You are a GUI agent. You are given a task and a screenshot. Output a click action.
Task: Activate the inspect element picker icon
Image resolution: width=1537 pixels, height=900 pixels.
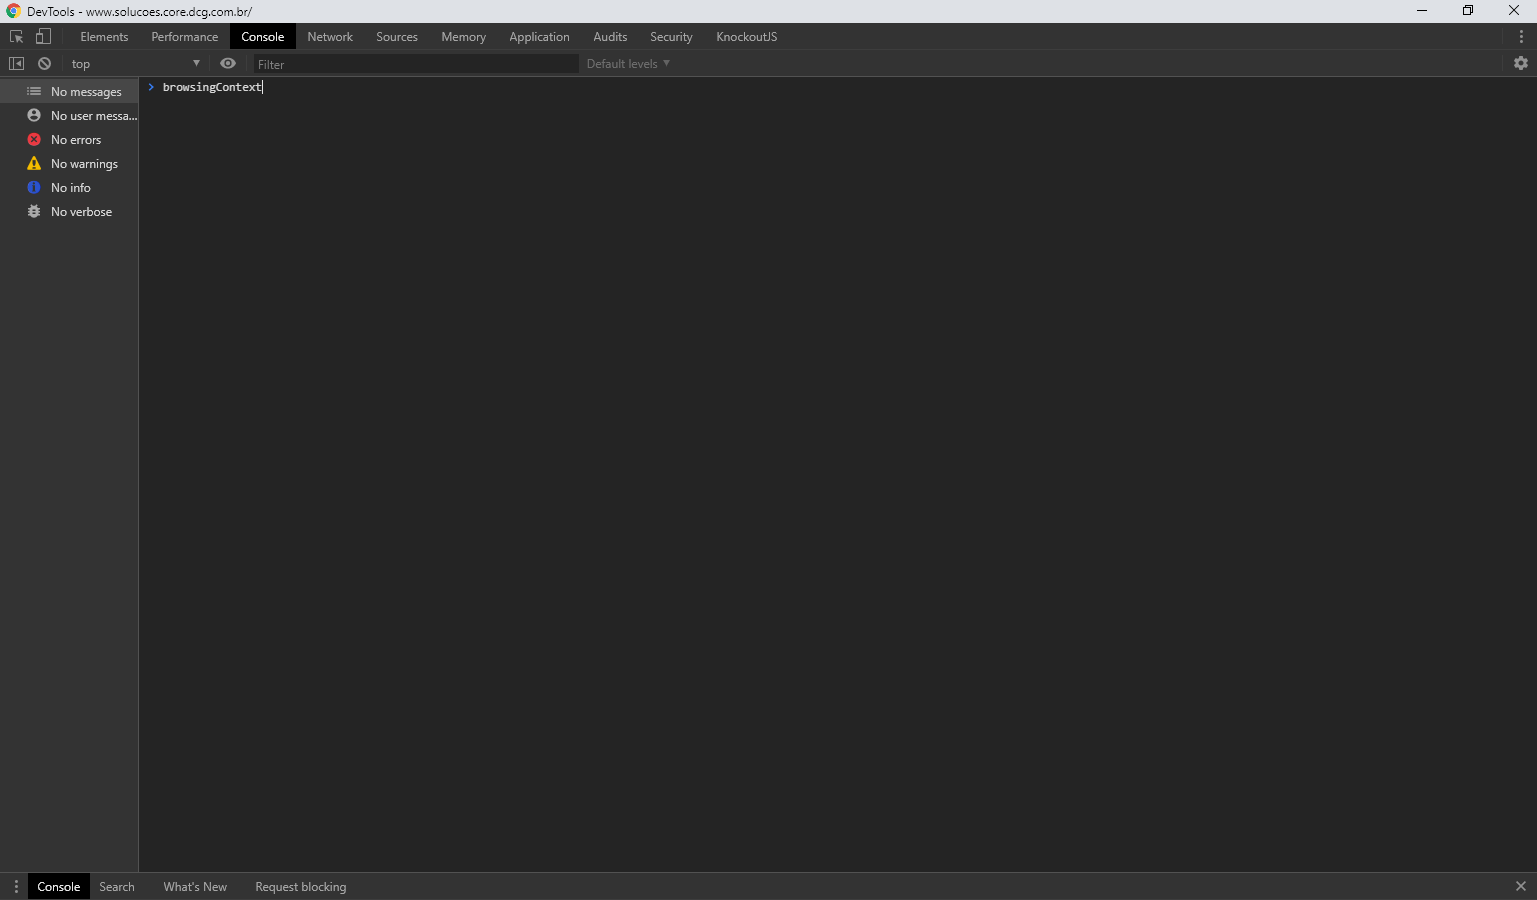pos(16,37)
